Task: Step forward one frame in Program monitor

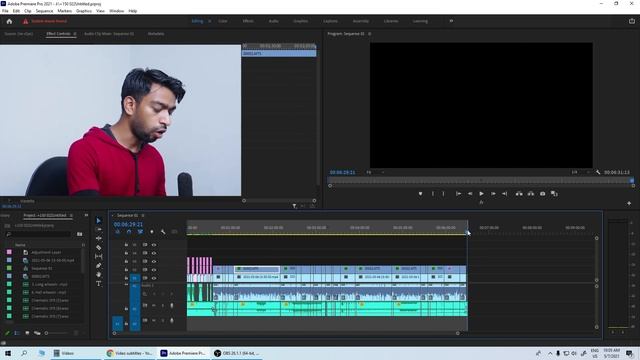Action: pyautogui.click(x=493, y=194)
